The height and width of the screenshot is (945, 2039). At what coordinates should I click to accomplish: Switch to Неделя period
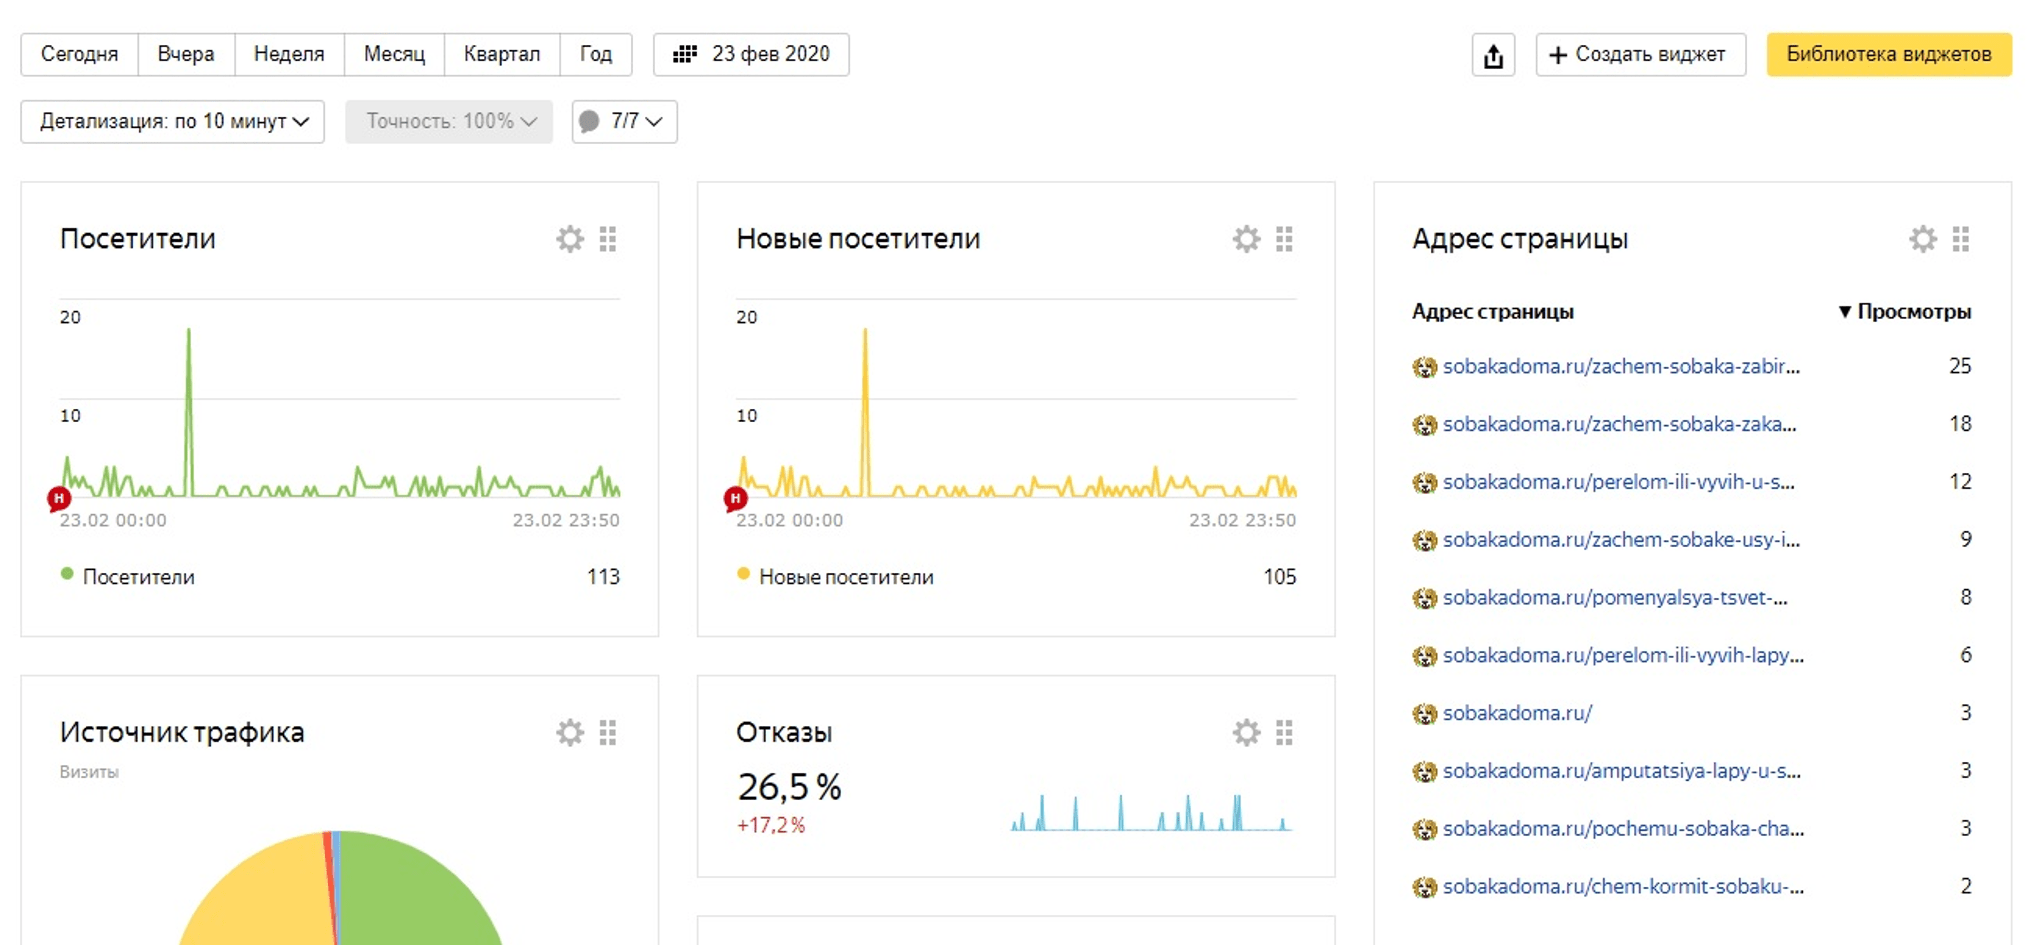pos(289,54)
